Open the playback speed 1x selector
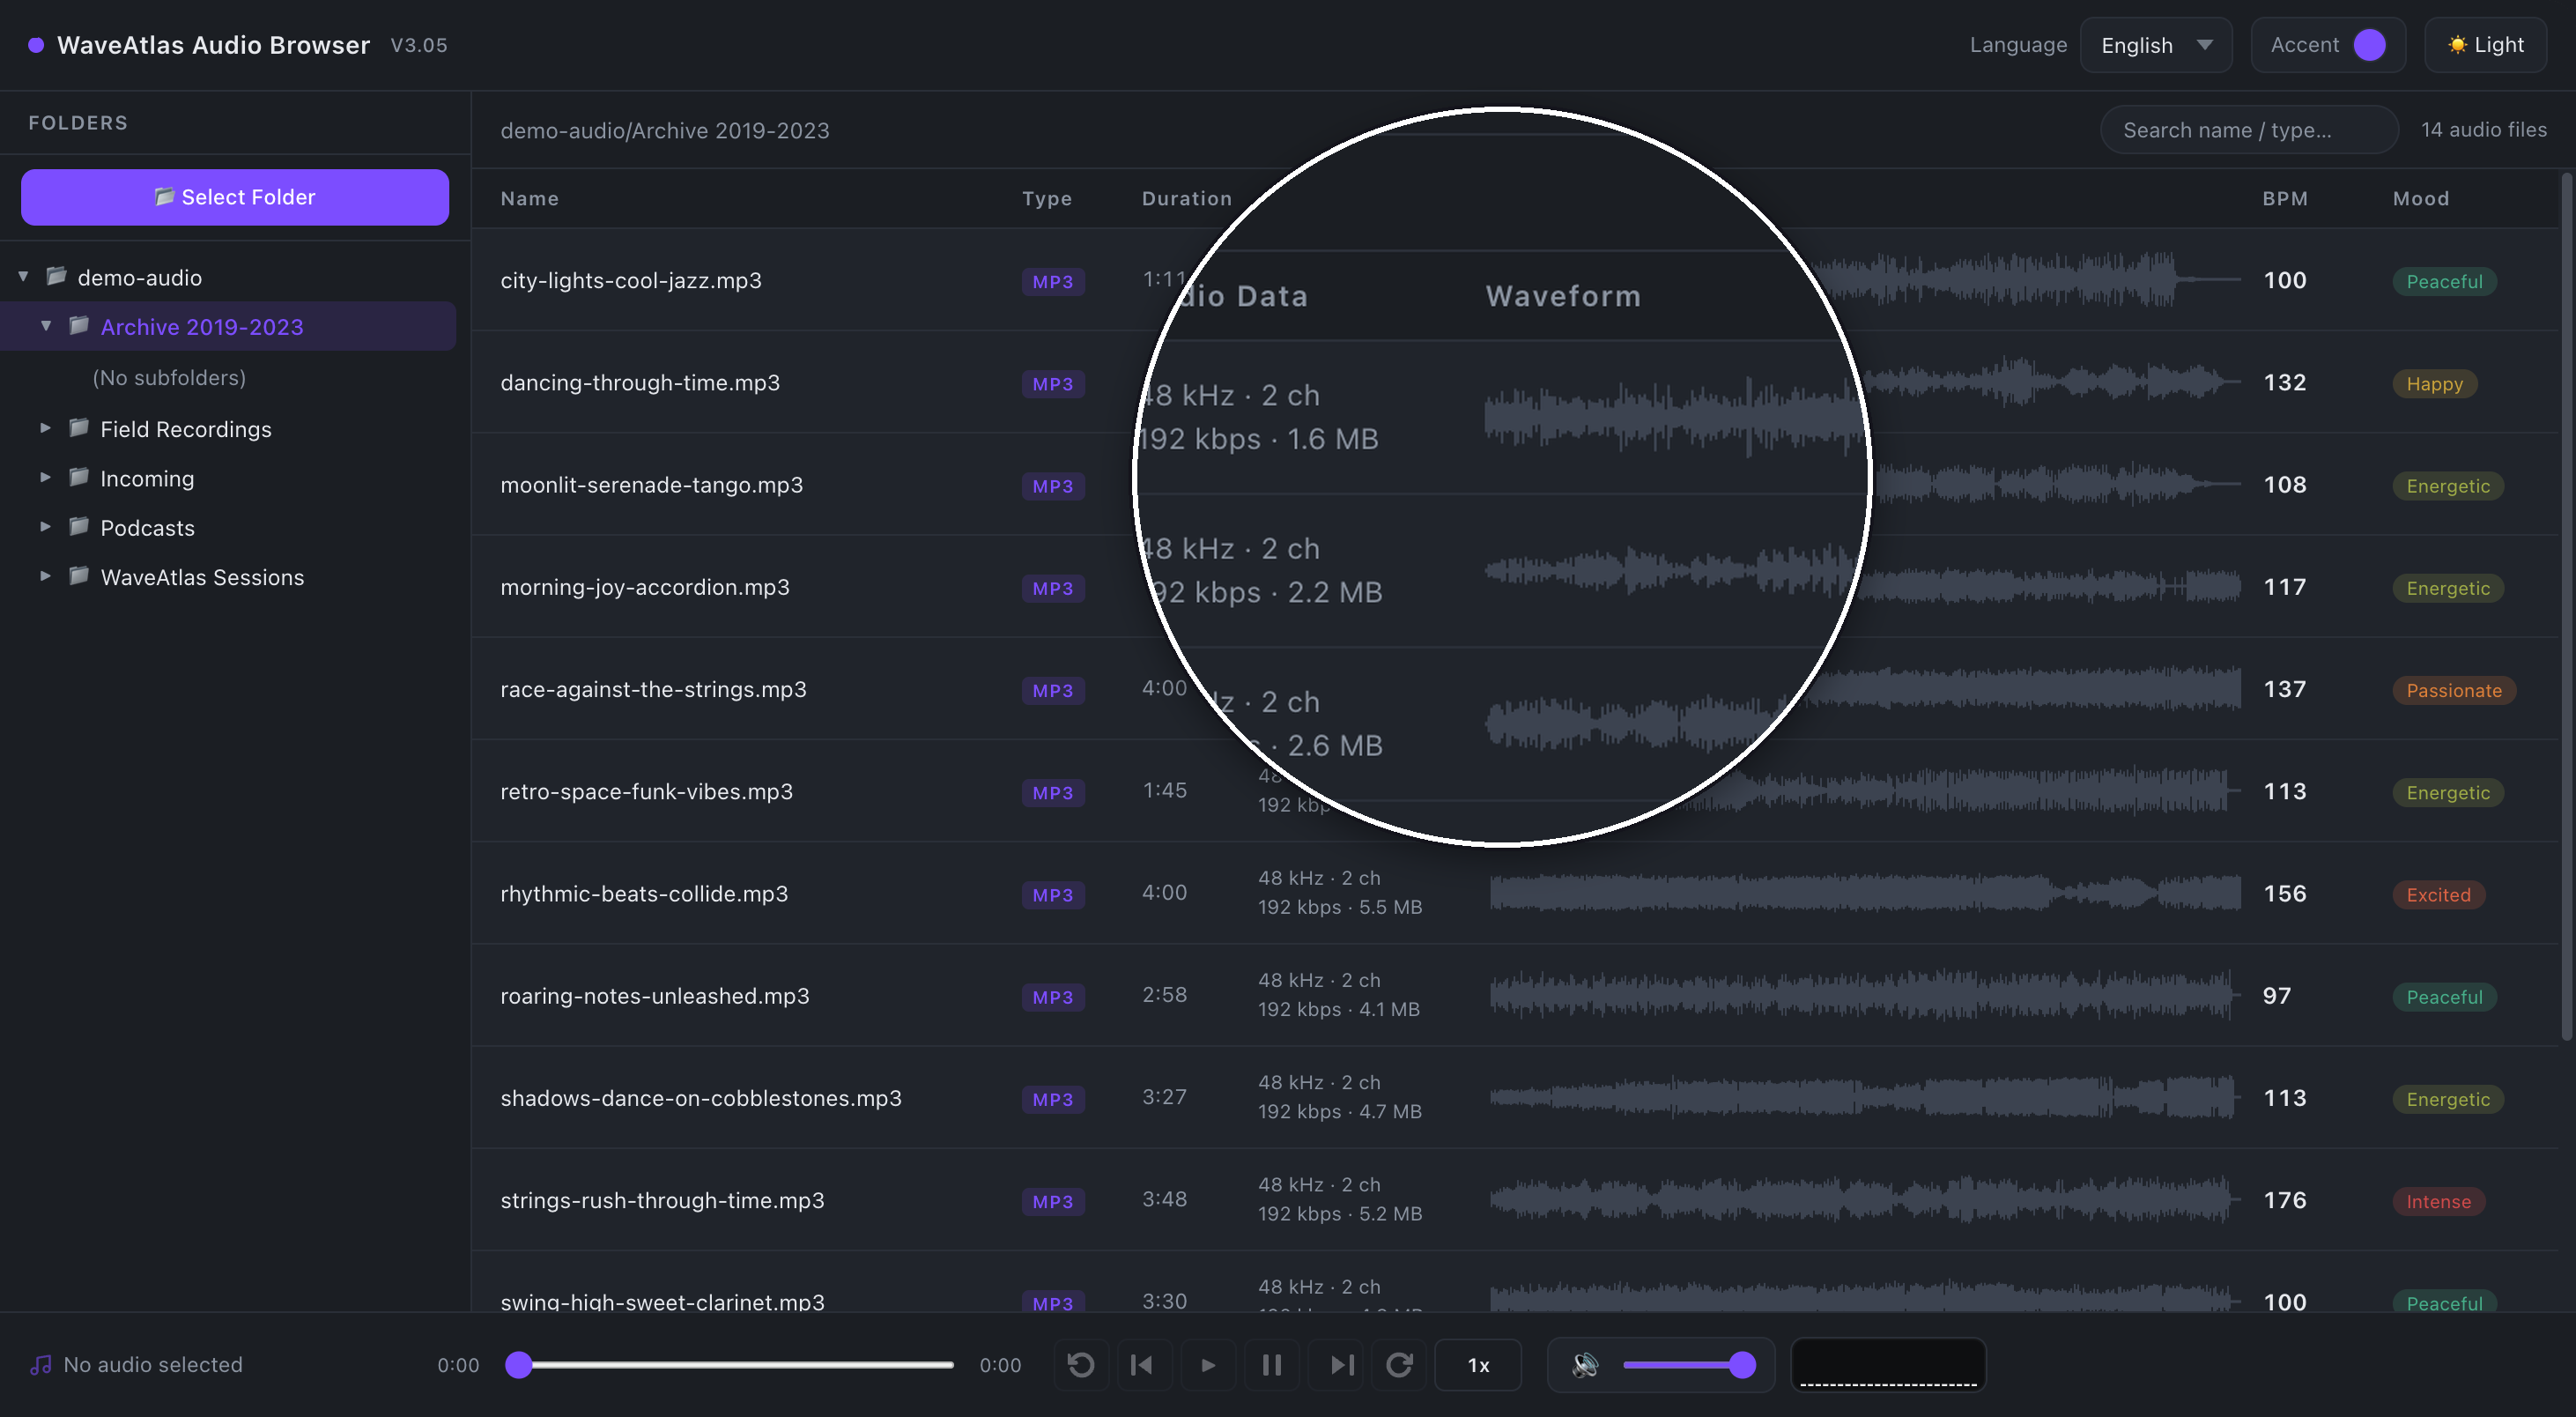 point(1478,1365)
